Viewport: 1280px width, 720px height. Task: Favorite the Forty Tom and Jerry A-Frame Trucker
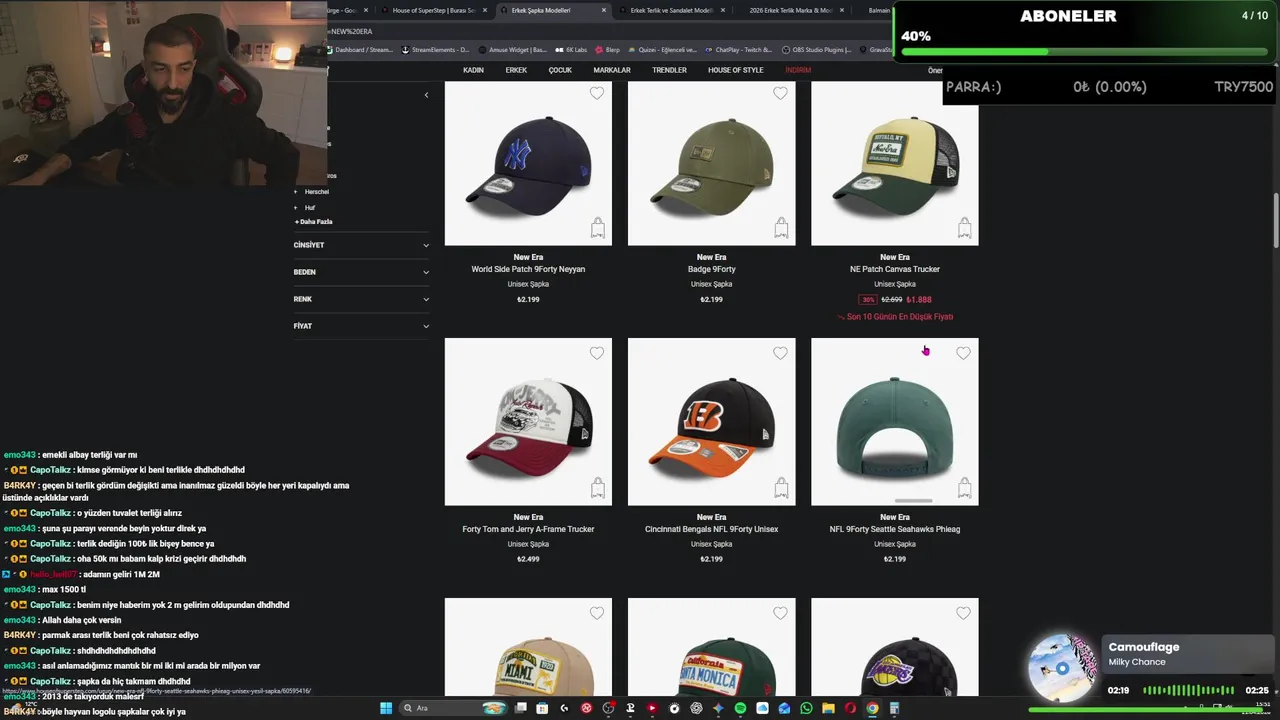coord(597,353)
